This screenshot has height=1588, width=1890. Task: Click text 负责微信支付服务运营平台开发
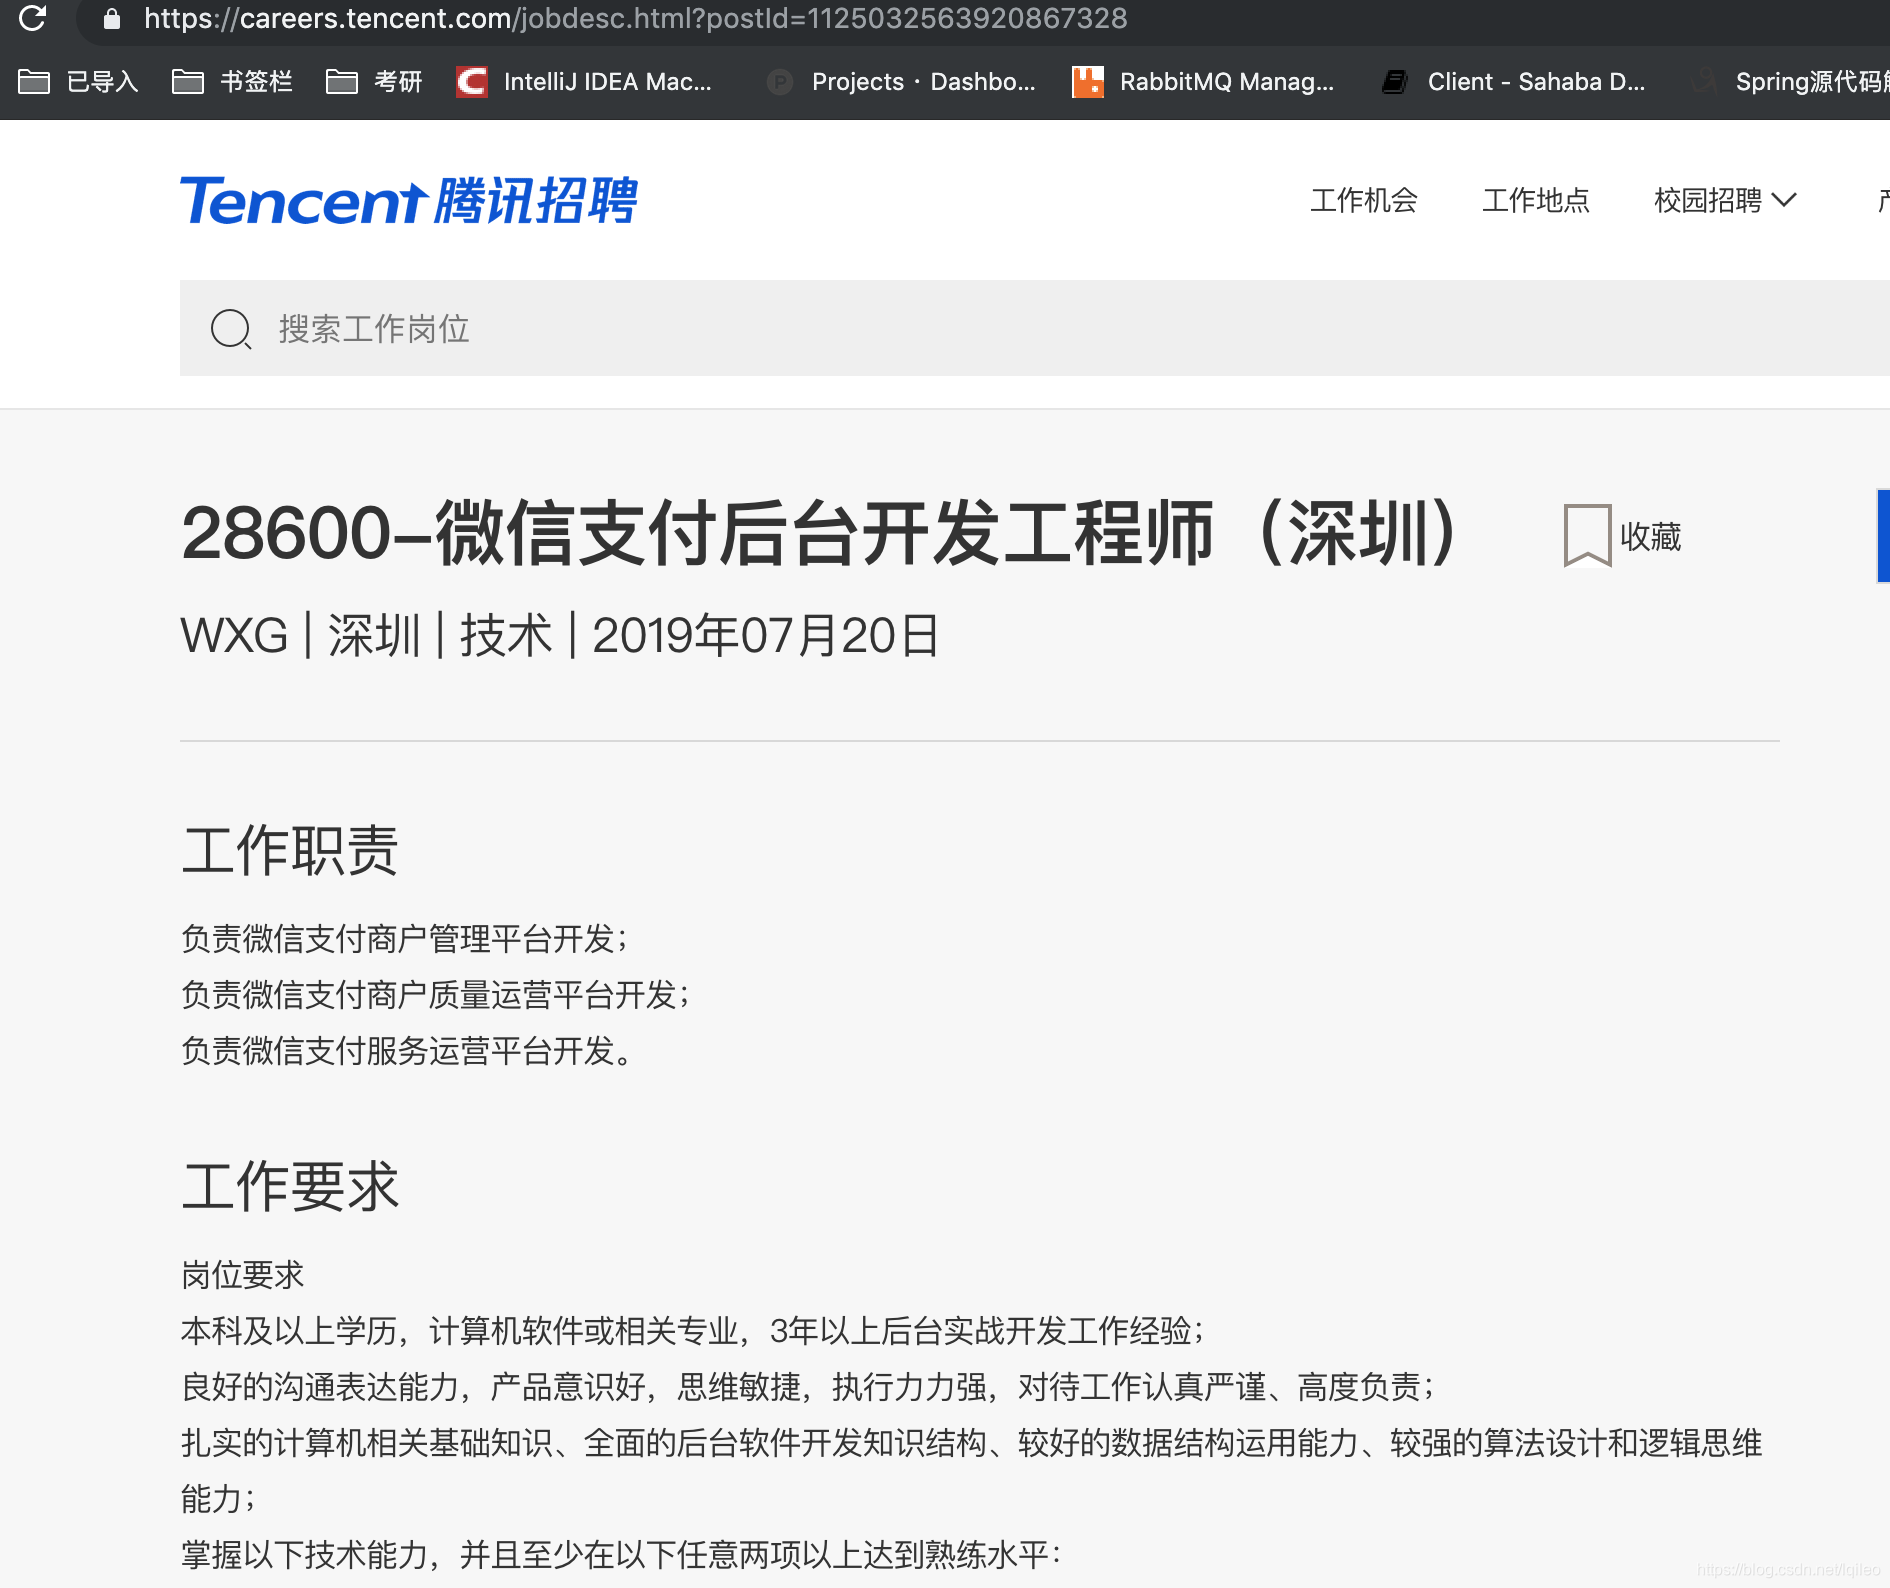tap(407, 1051)
